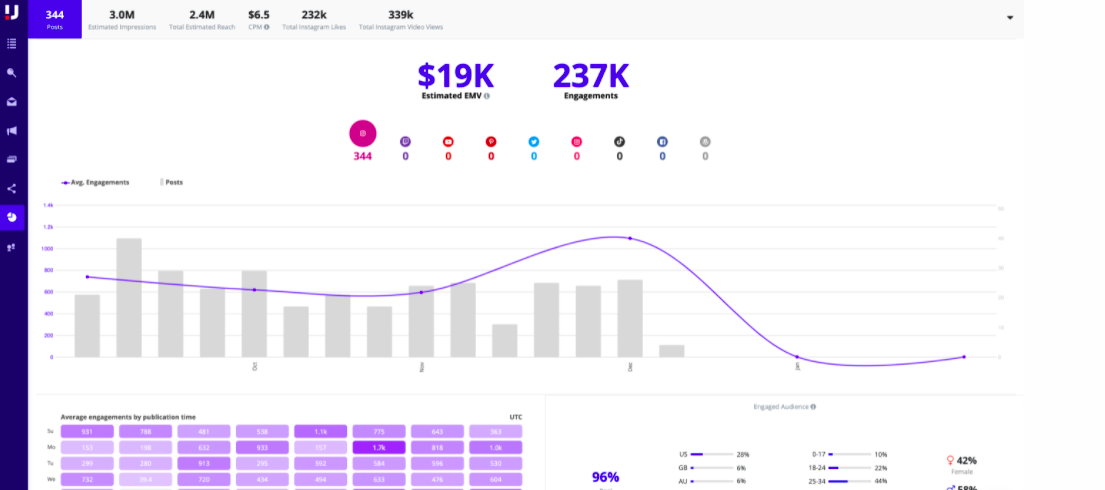
Task: Select the Total Estimated Reach stat
Action: 202,20
